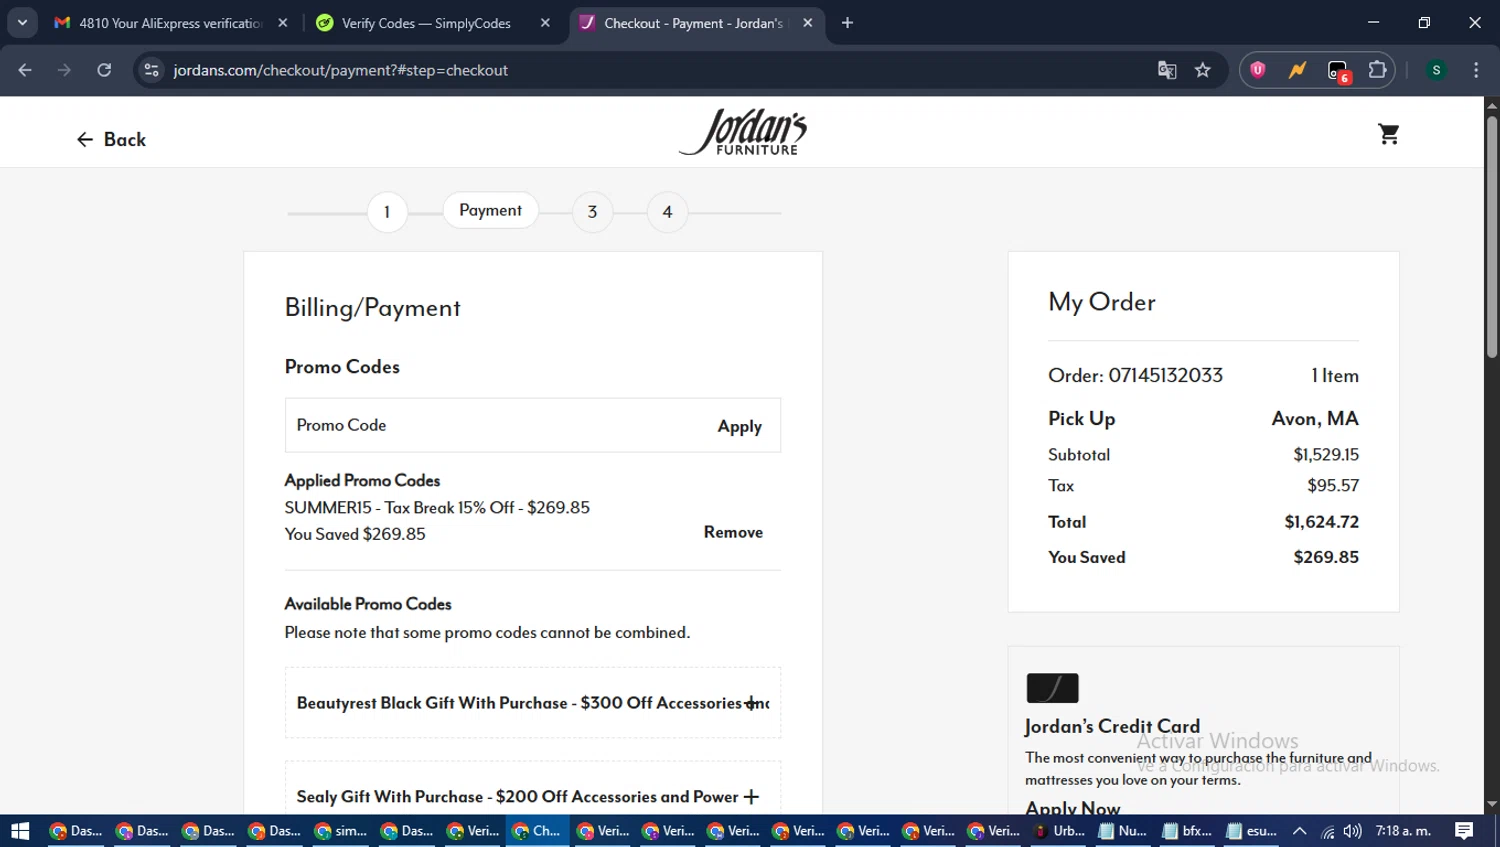Image resolution: width=1500 pixels, height=847 pixels.
Task: Open the 'bfx...' Notepad taskbar window
Action: point(1187,831)
